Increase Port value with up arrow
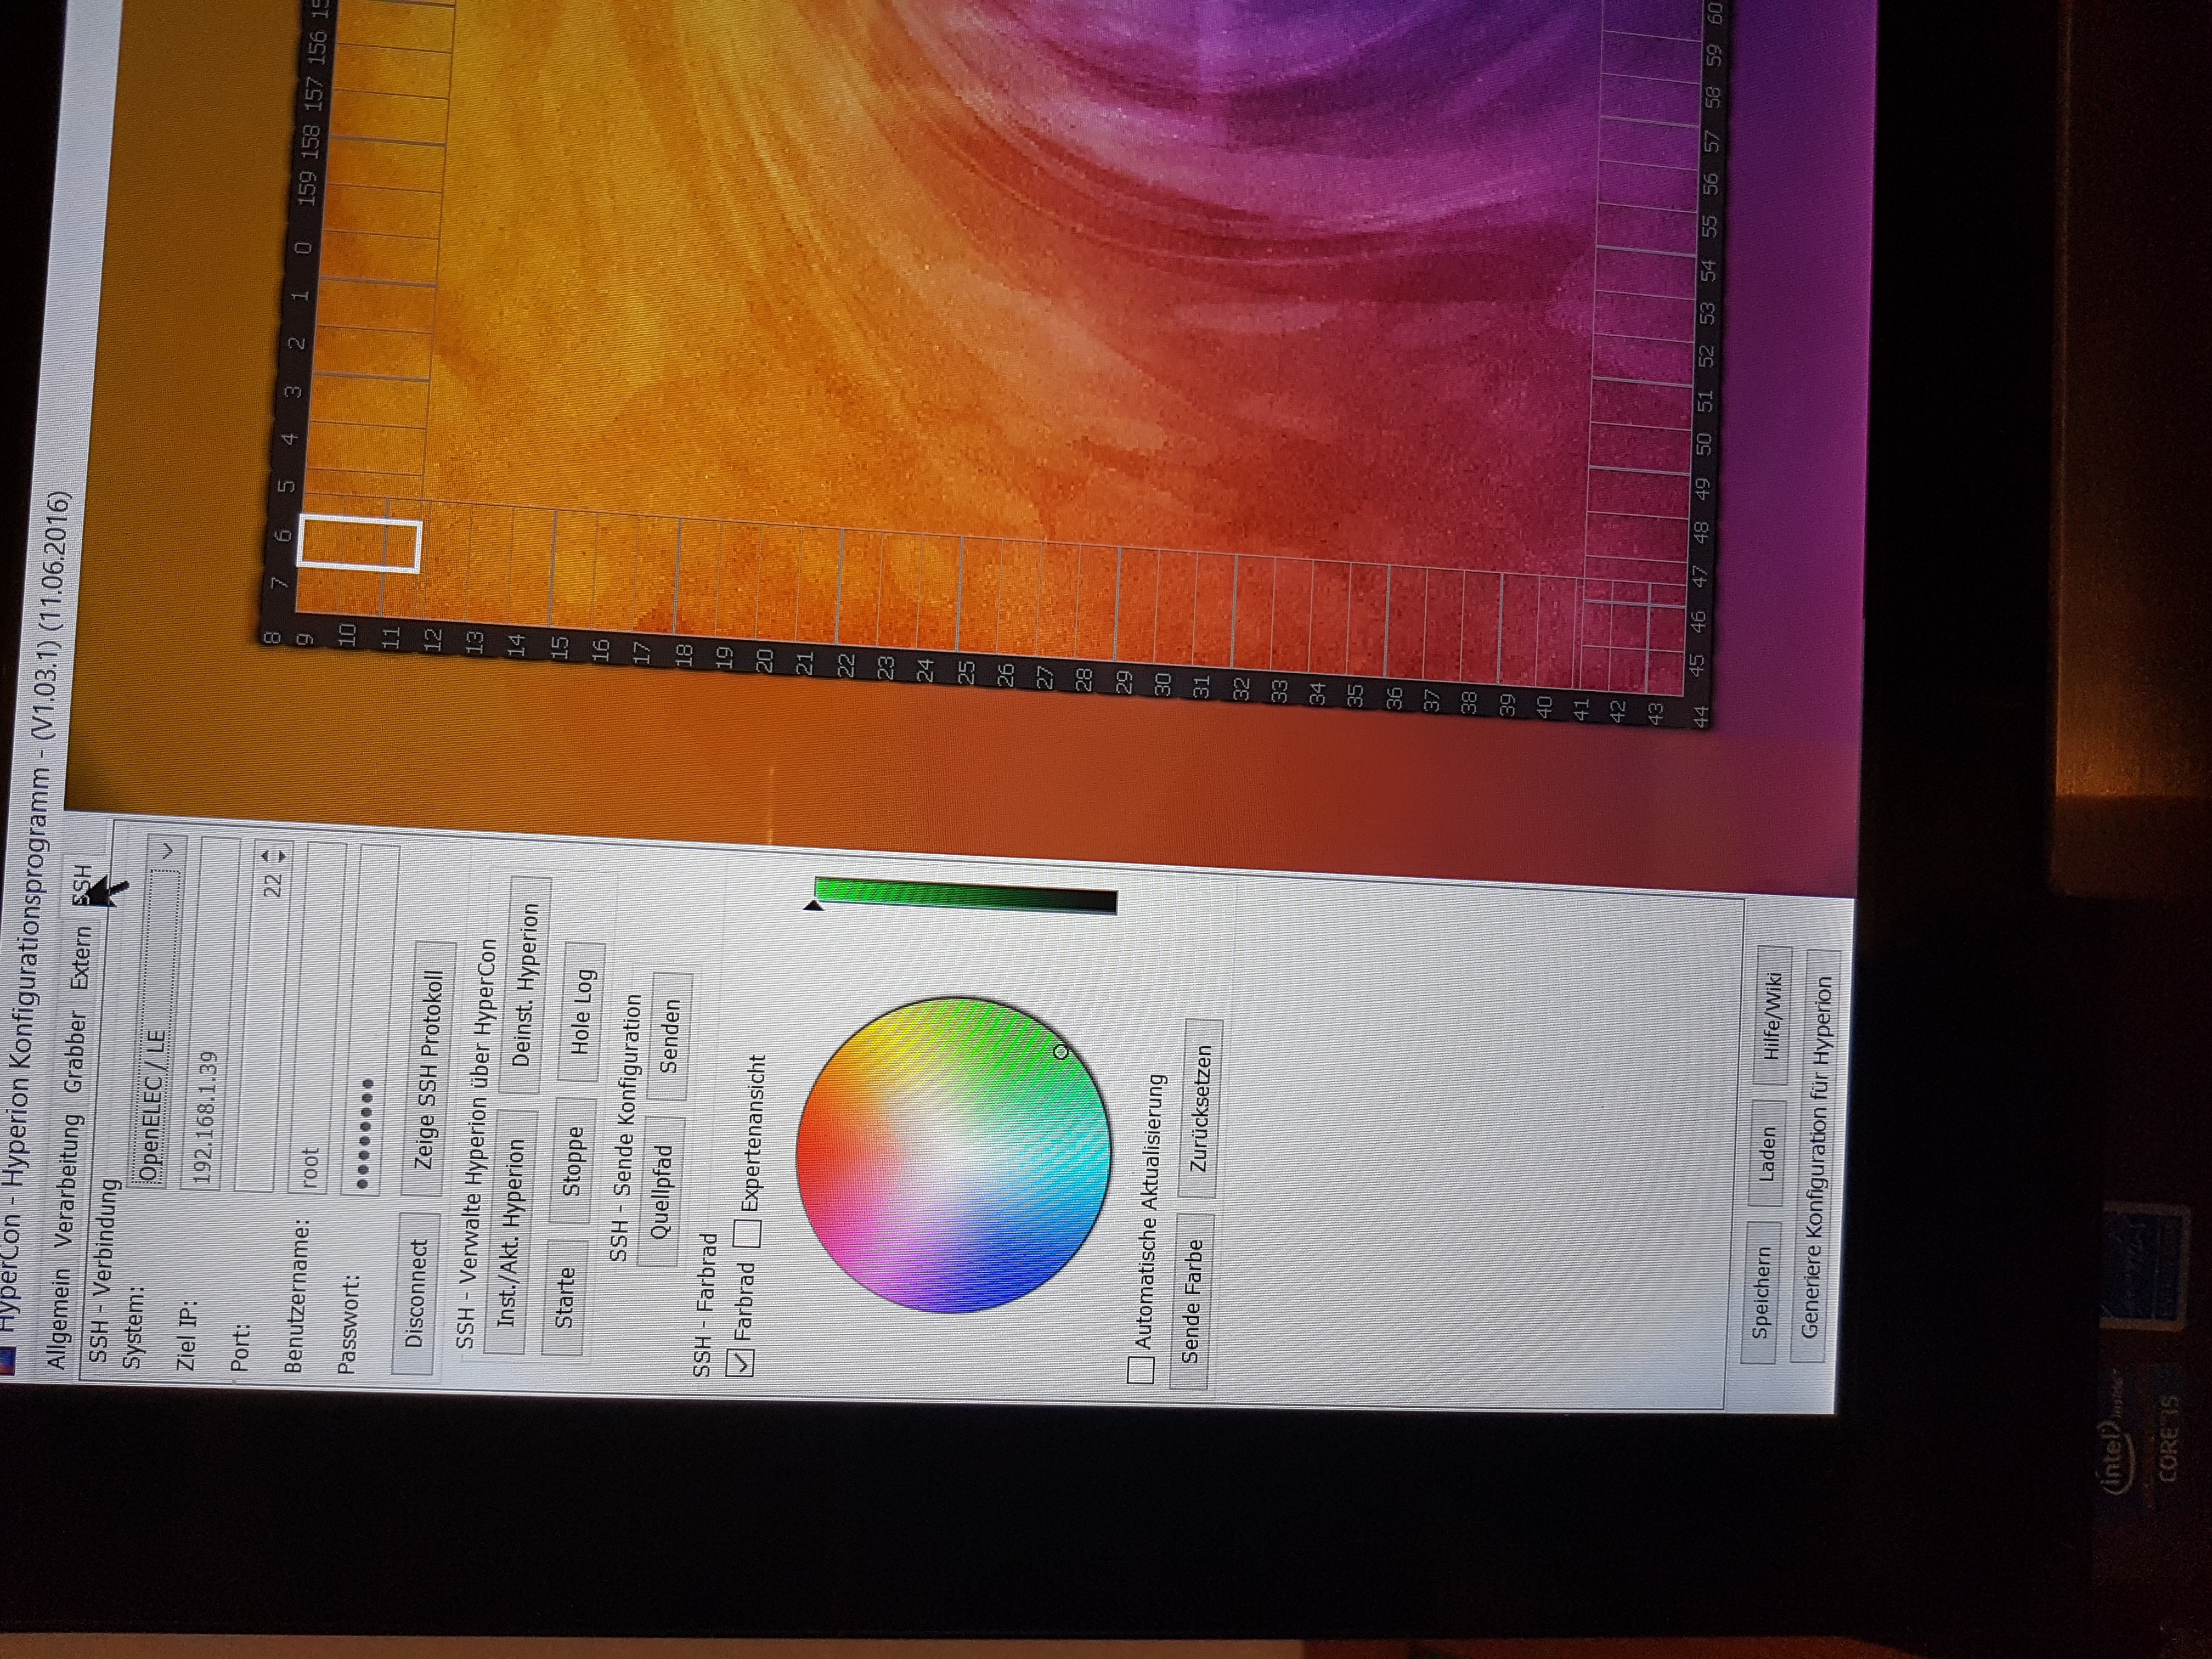The height and width of the screenshot is (1659, 2212). pos(266,855)
